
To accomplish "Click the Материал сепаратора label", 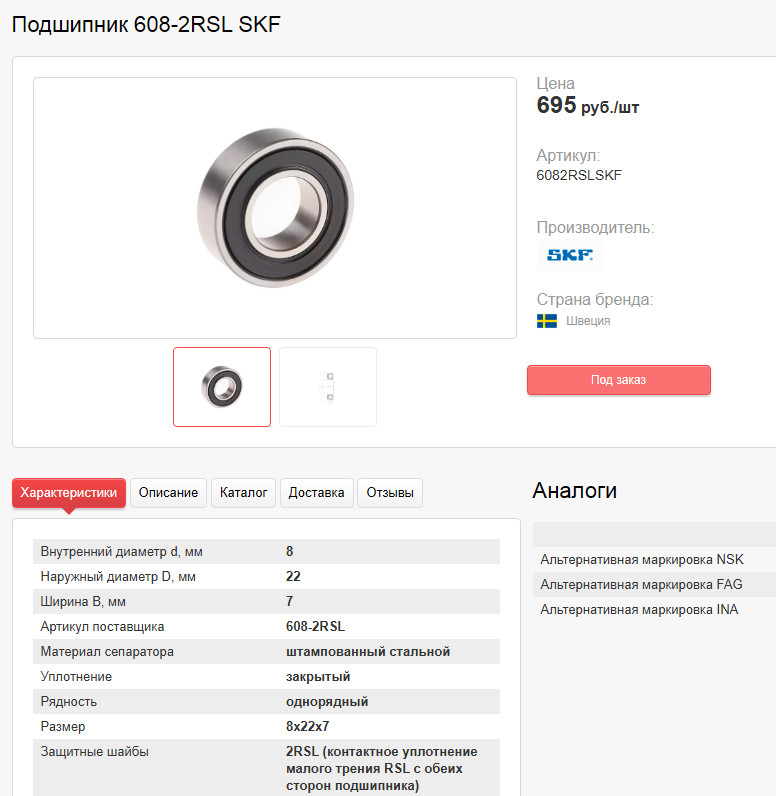I will click(x=107, y=651).
